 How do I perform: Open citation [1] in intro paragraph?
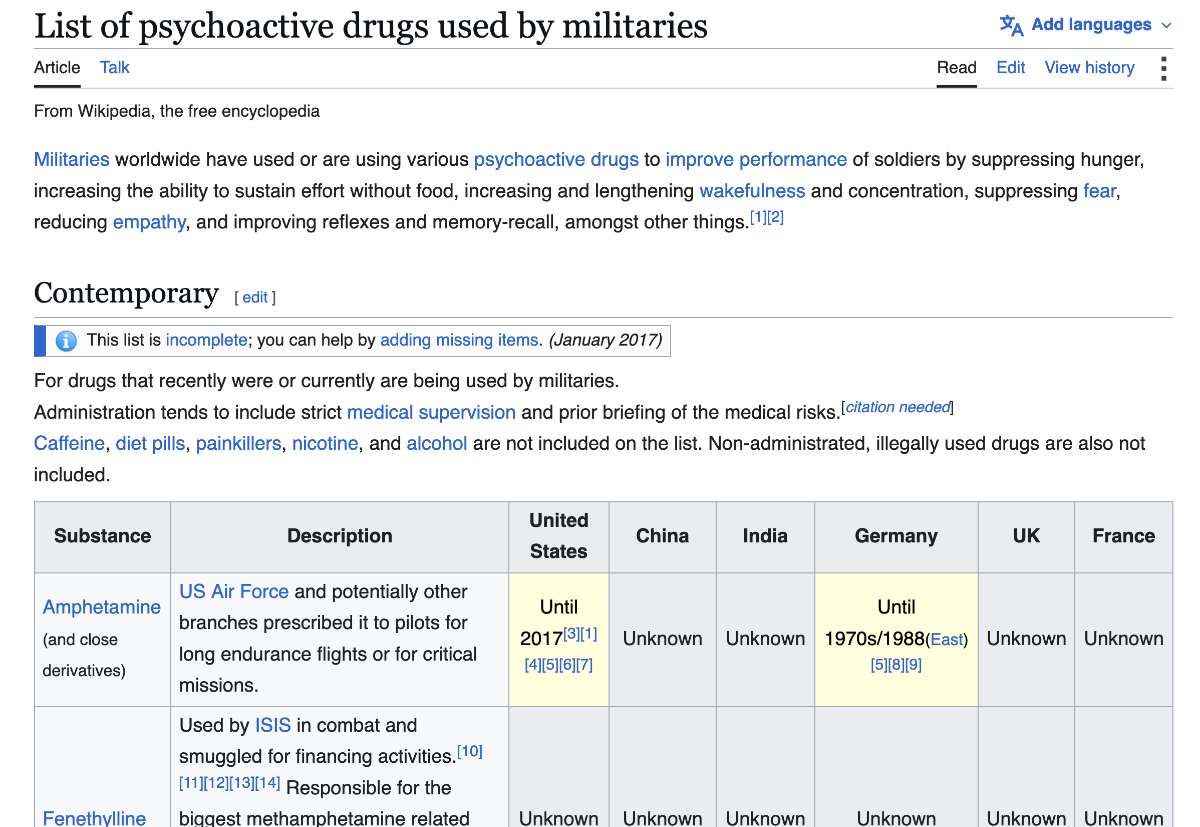(x=758, y=217)
